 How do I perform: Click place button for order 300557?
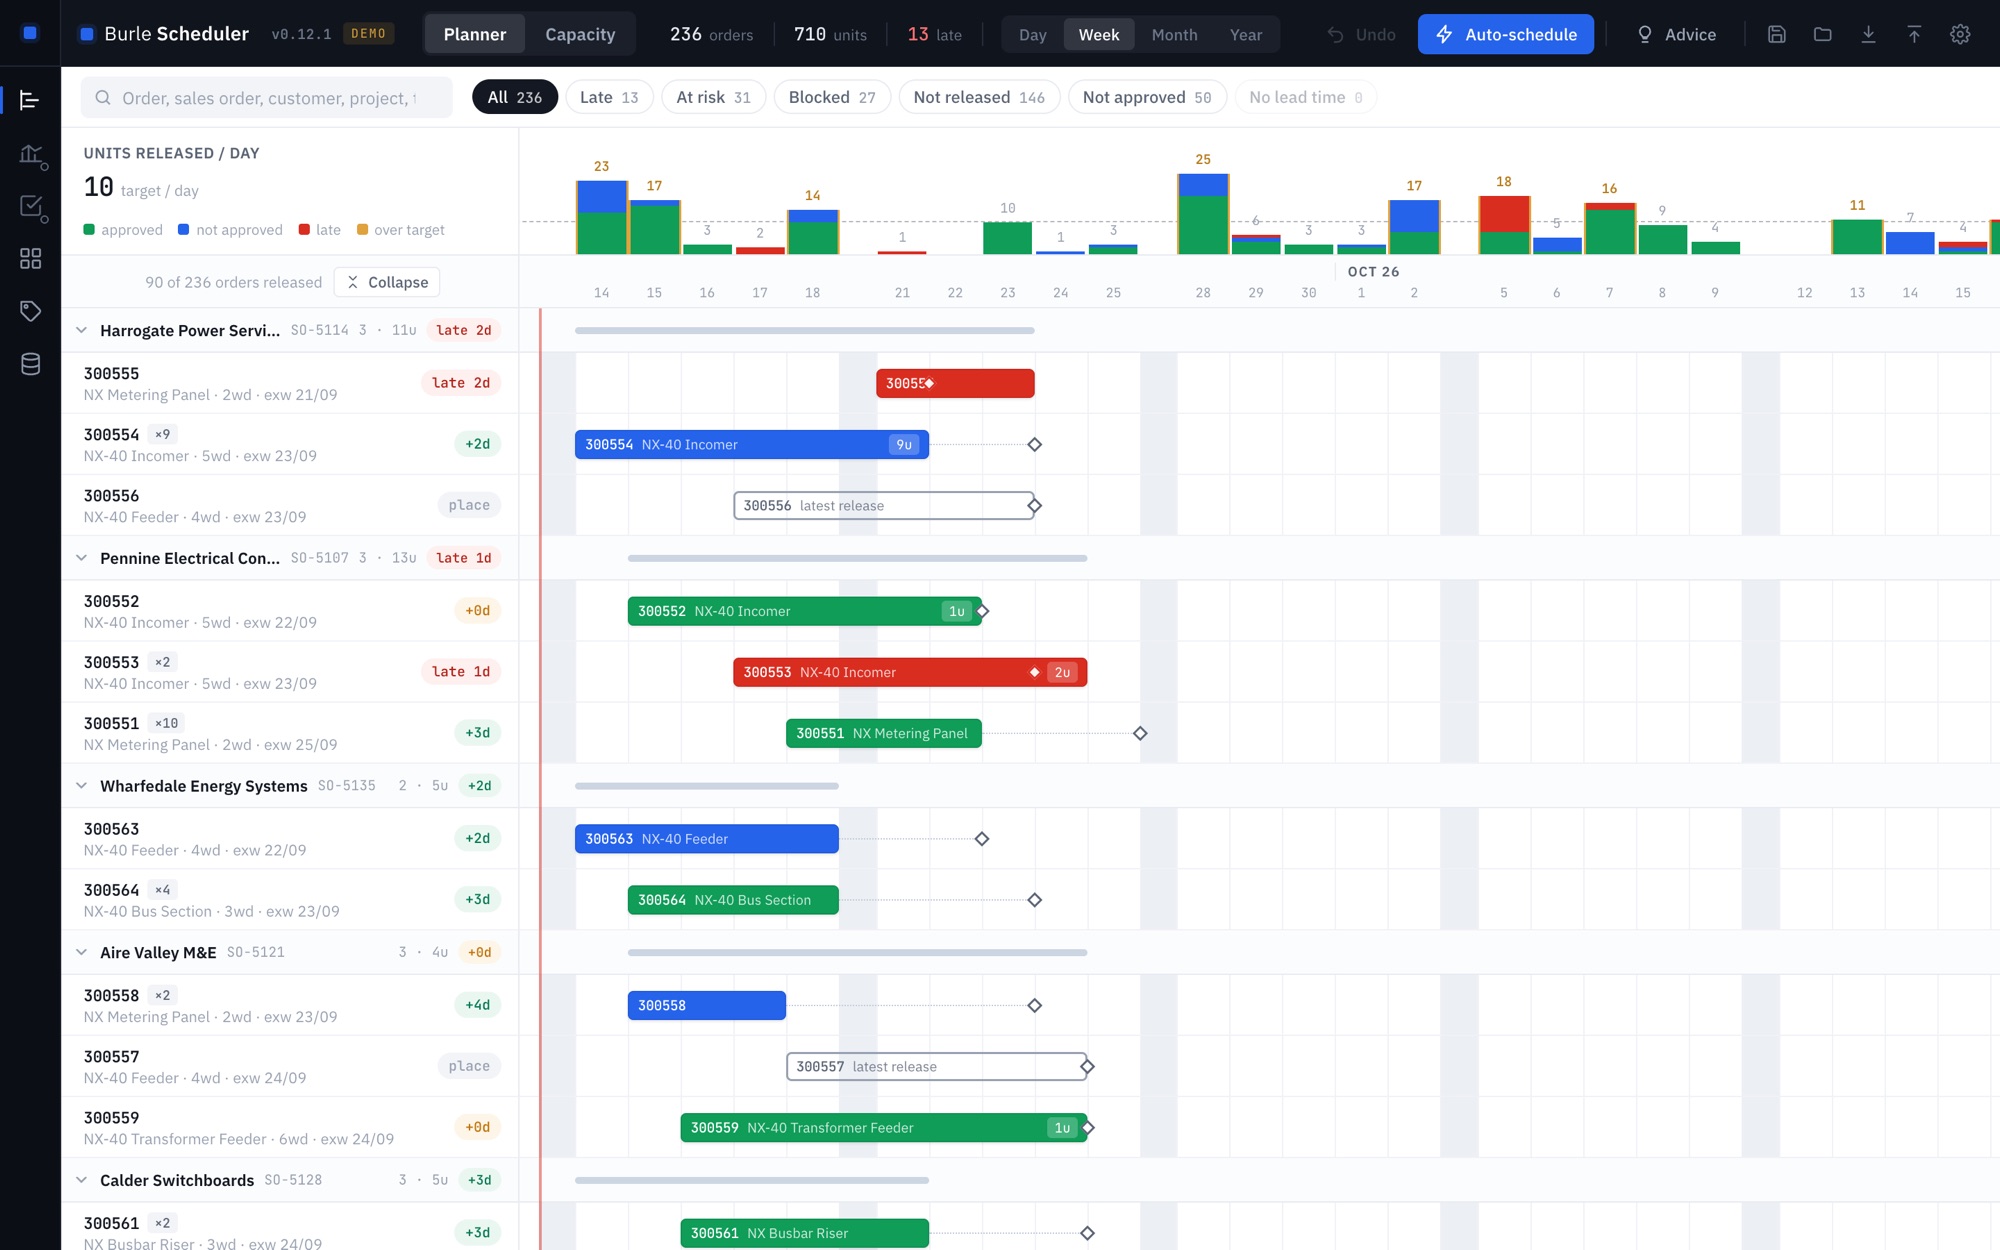click(469, 1066)
